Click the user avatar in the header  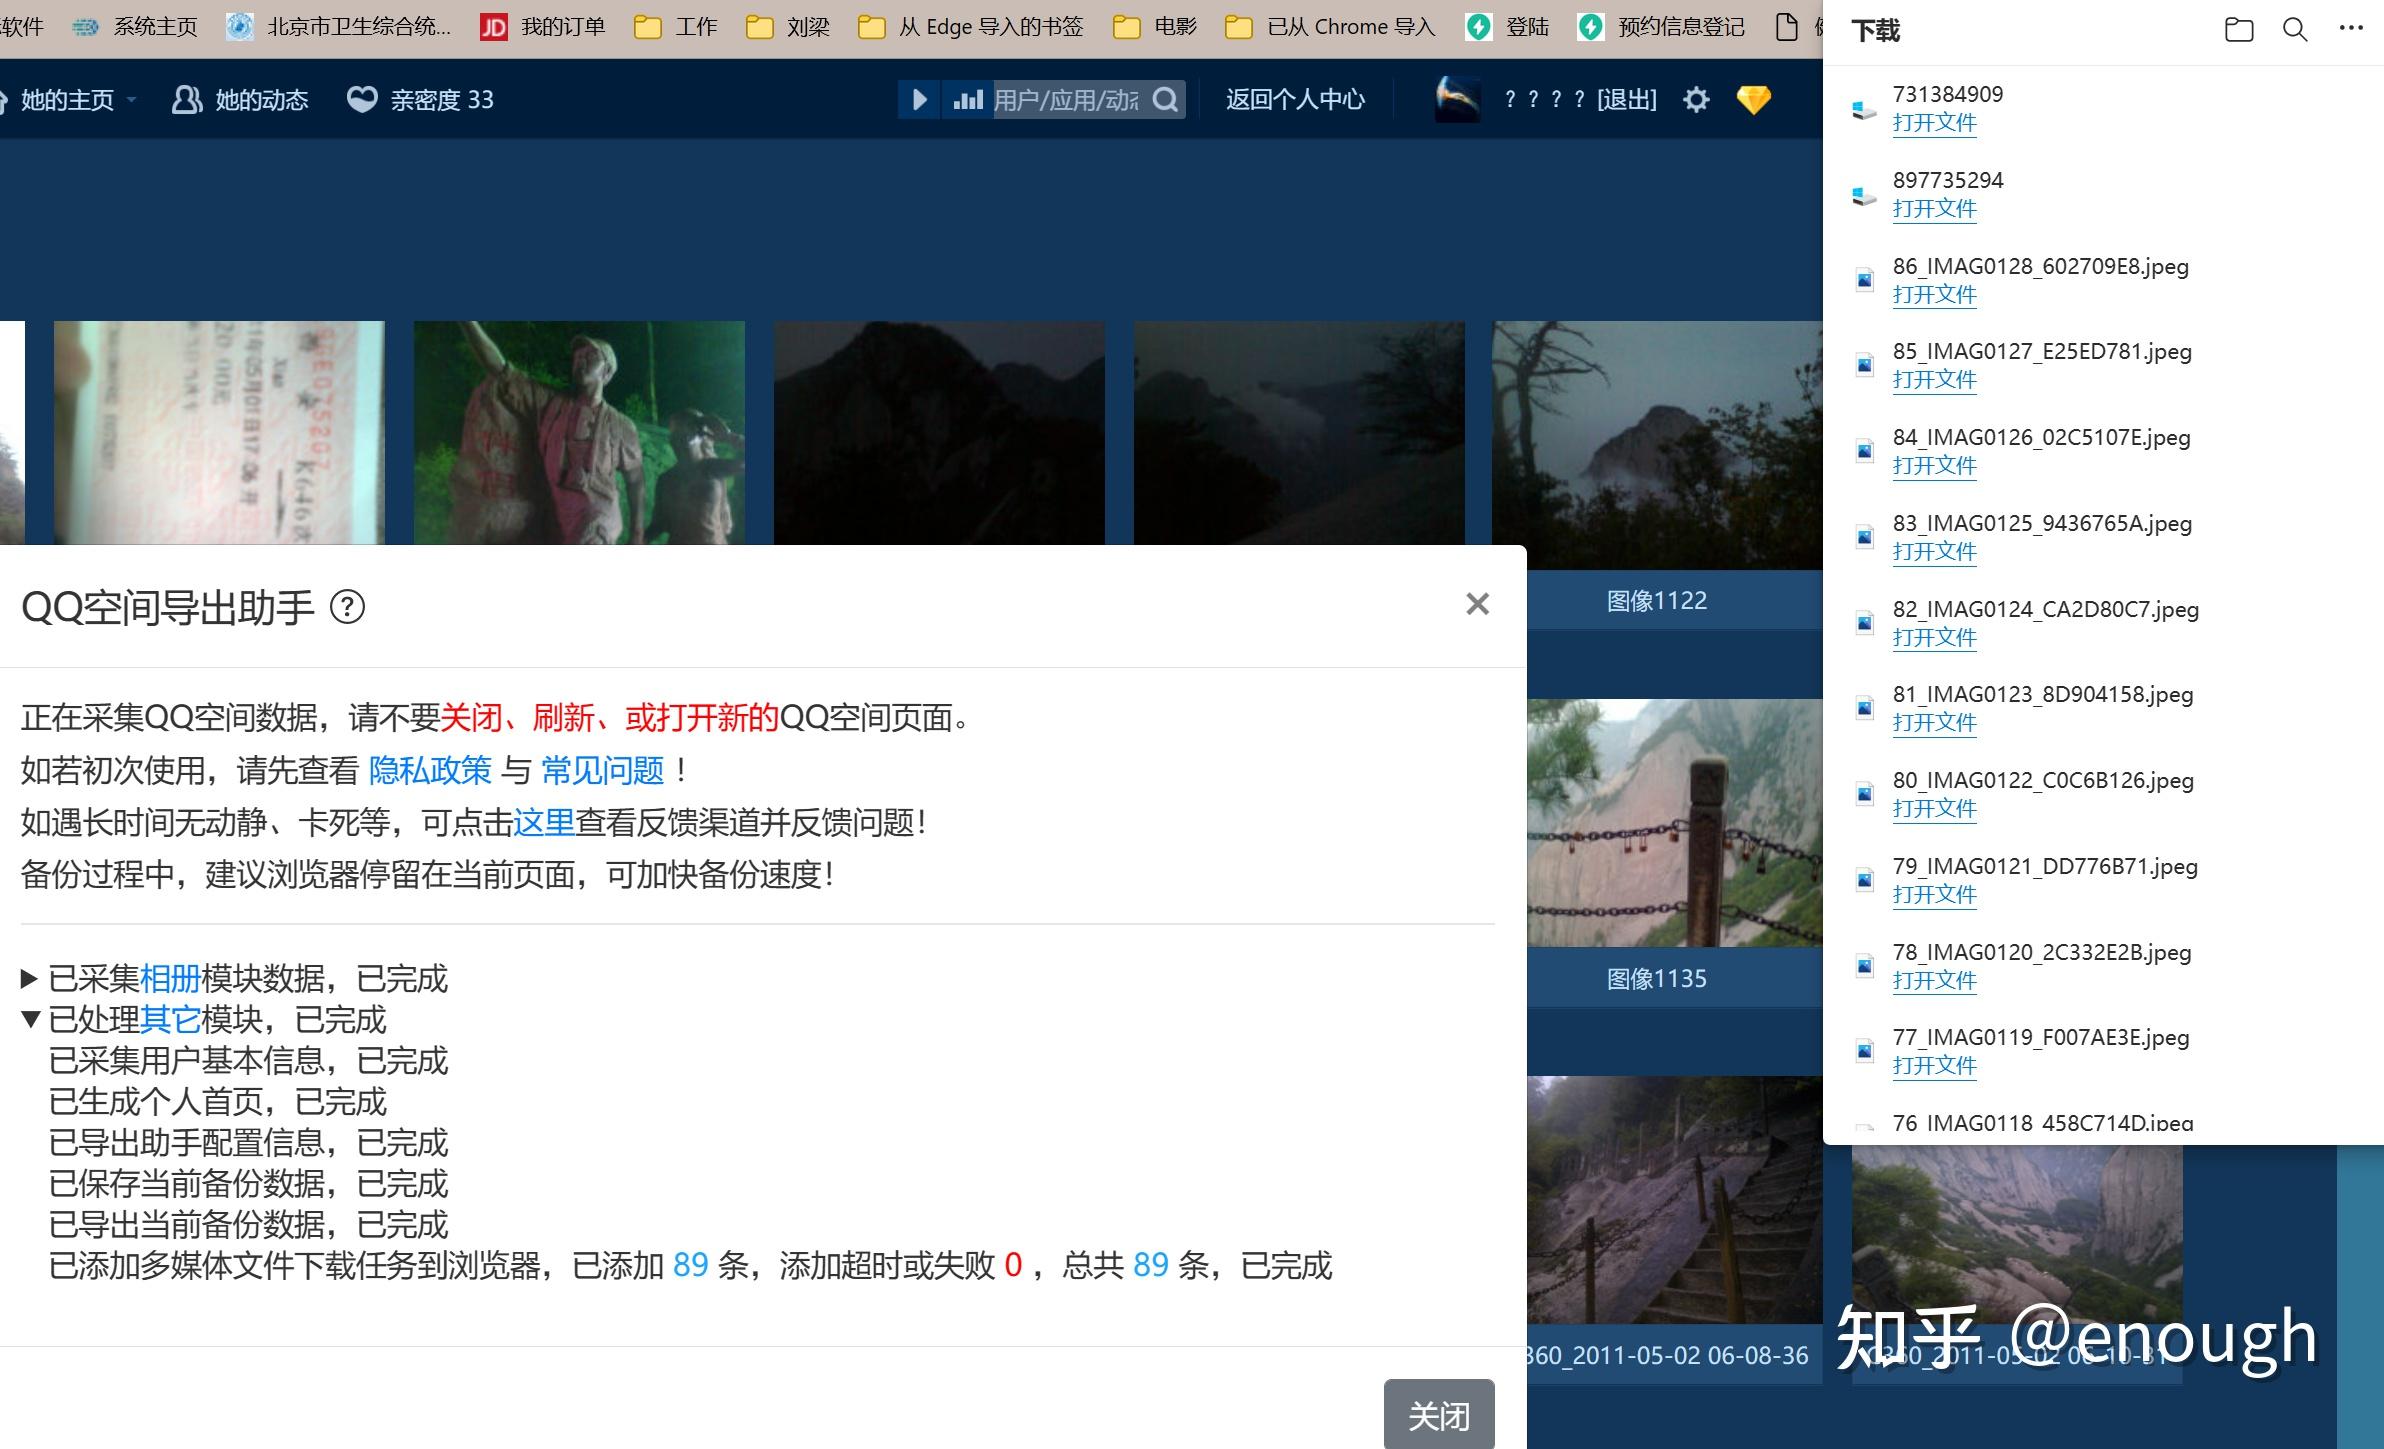(x=1457, y=99)
